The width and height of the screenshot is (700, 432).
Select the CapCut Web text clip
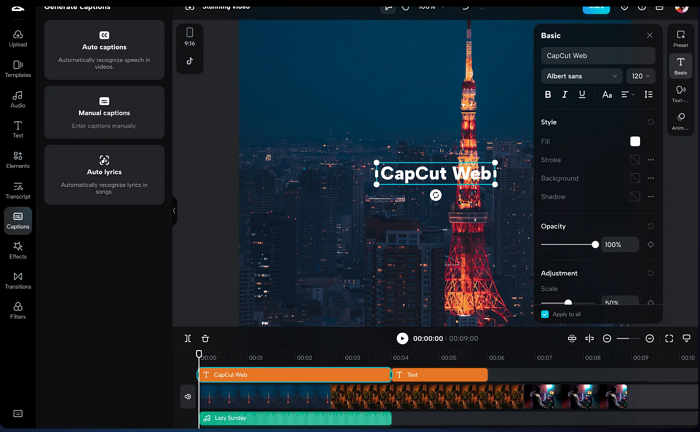coord(295,375)
